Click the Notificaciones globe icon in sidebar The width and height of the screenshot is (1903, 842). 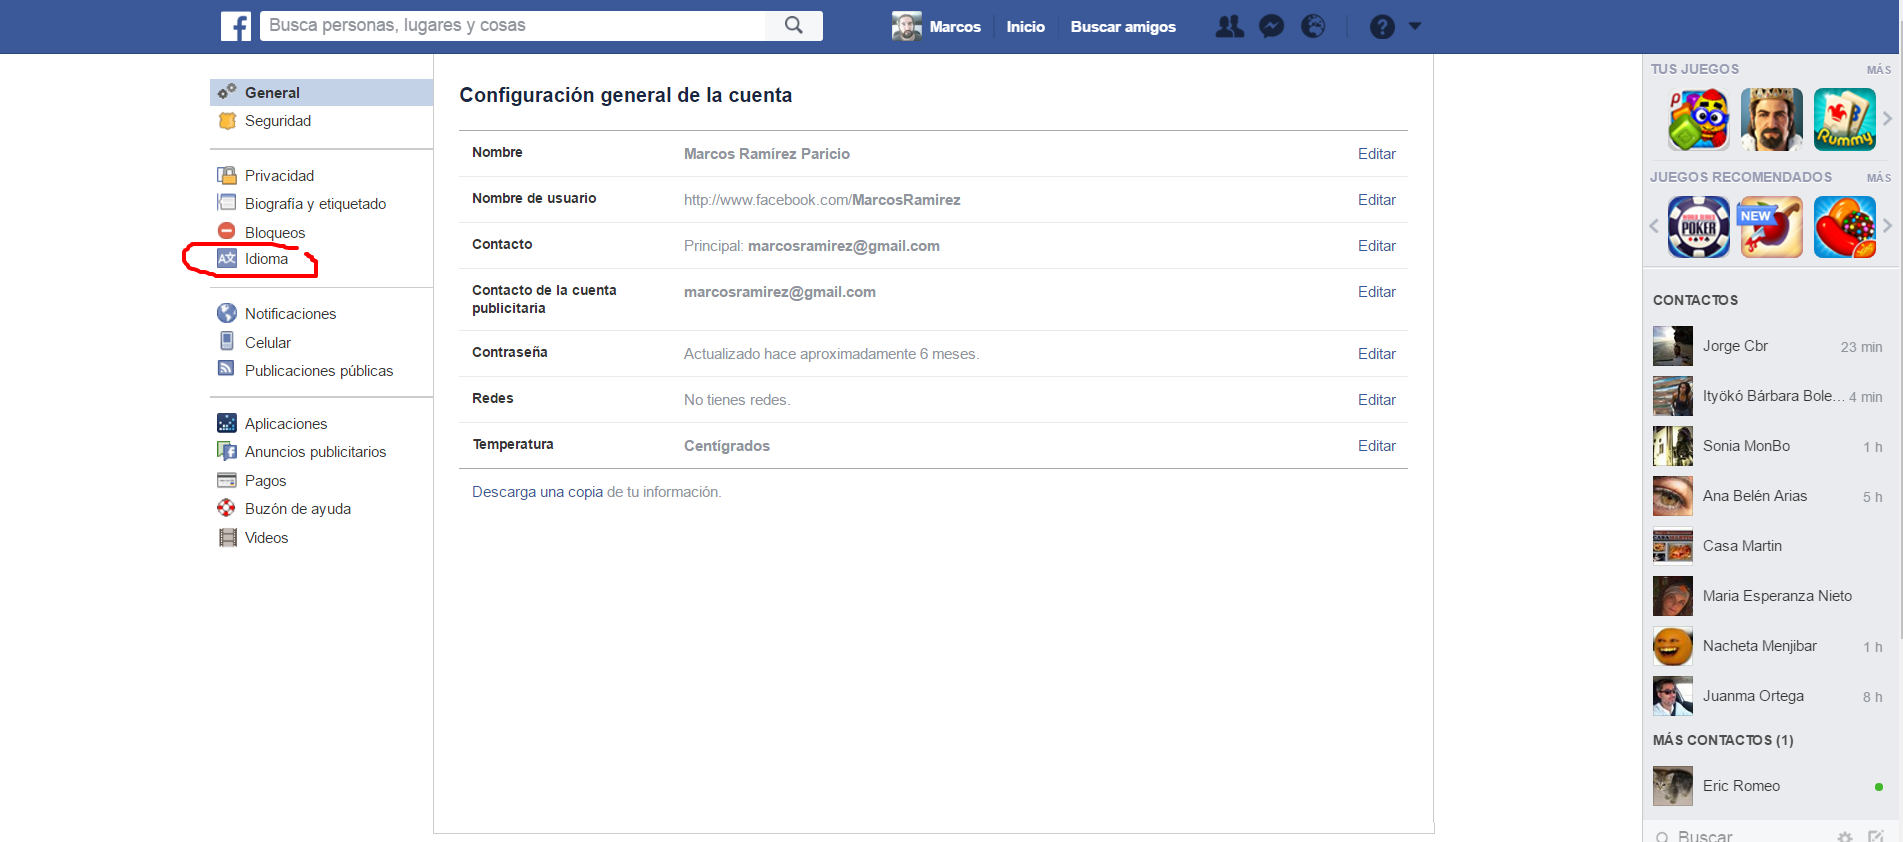pyautogui.click(x=227, y=313)
